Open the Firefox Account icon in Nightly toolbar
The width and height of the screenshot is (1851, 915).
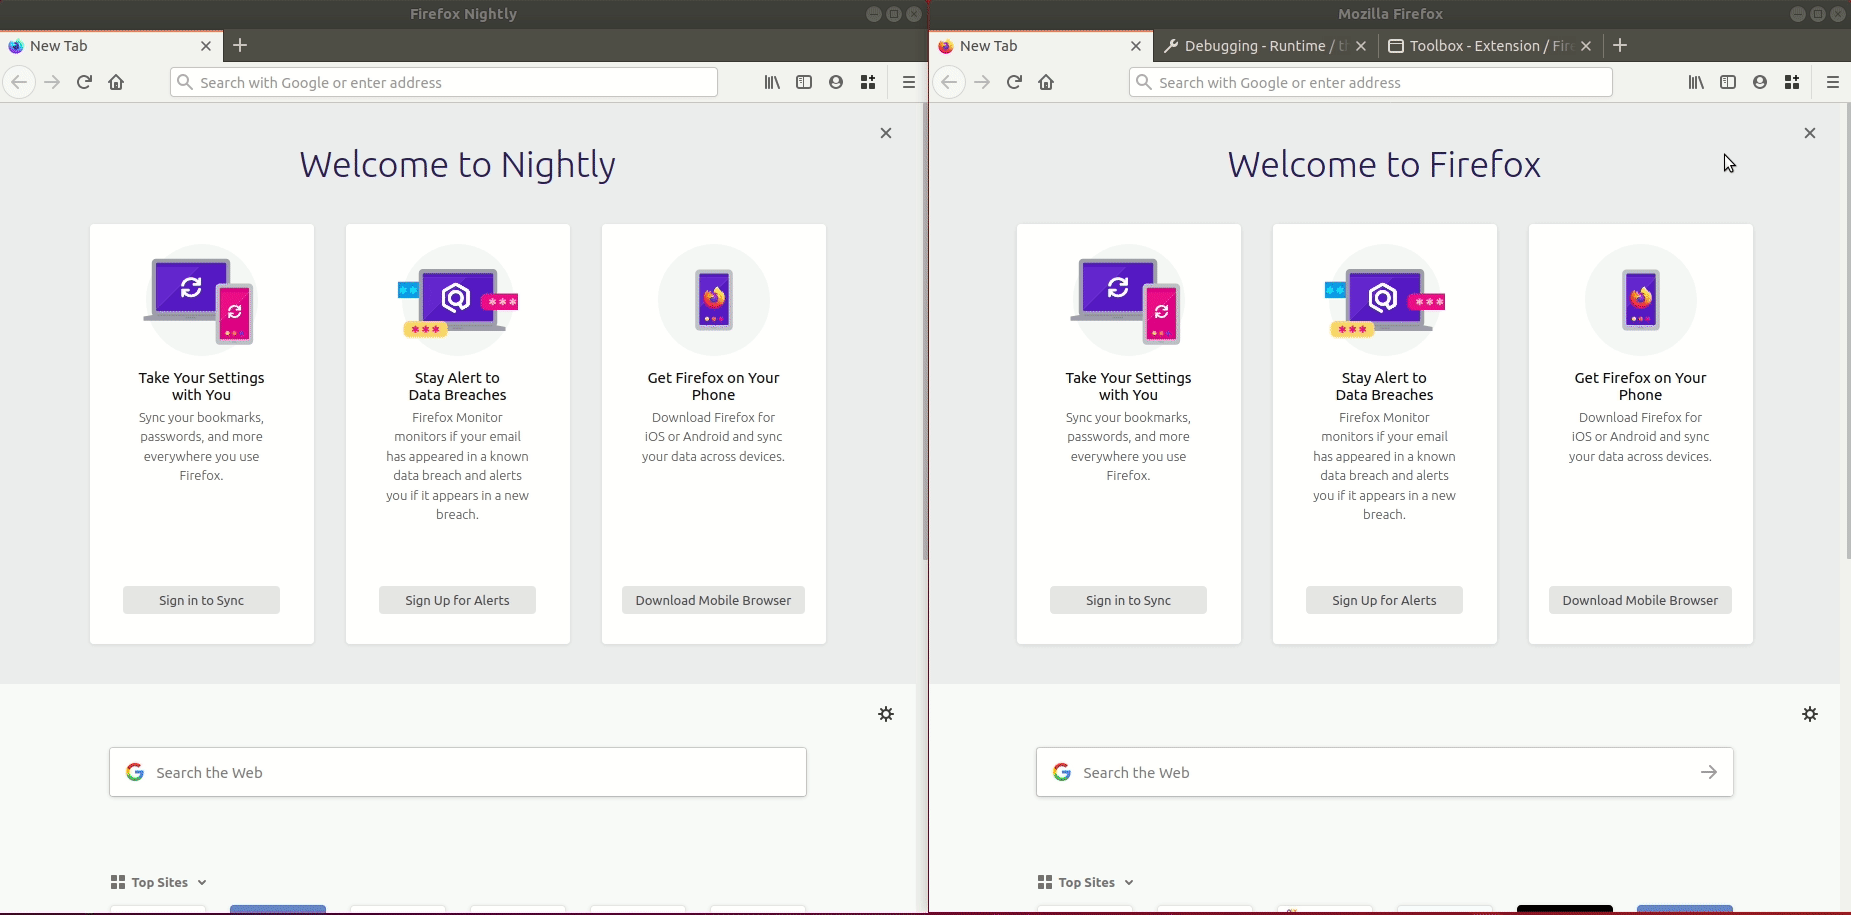pyautogui.click(x=836, y=82)
